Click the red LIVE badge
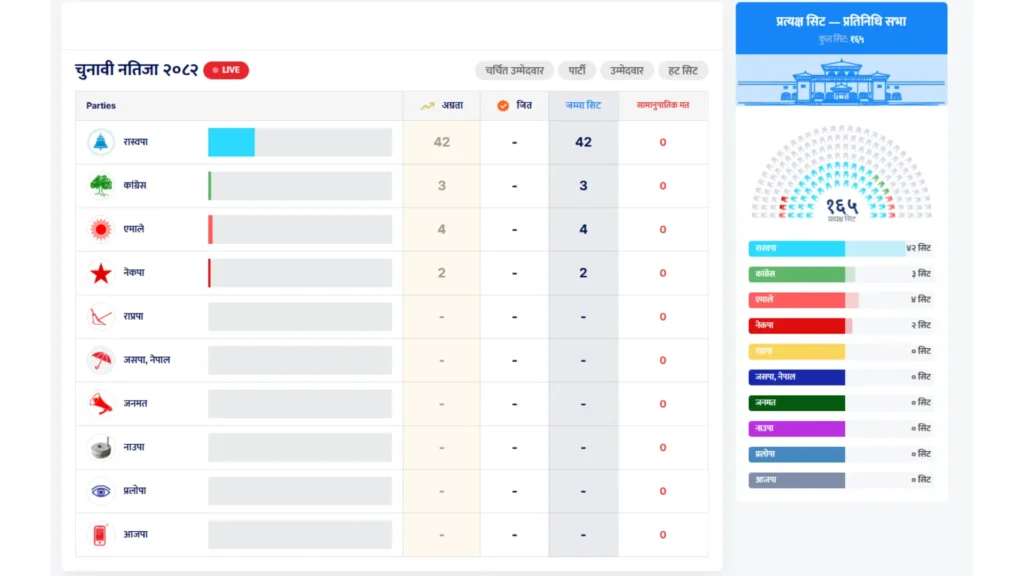1024x576 pixels. (x=226, y=70)
